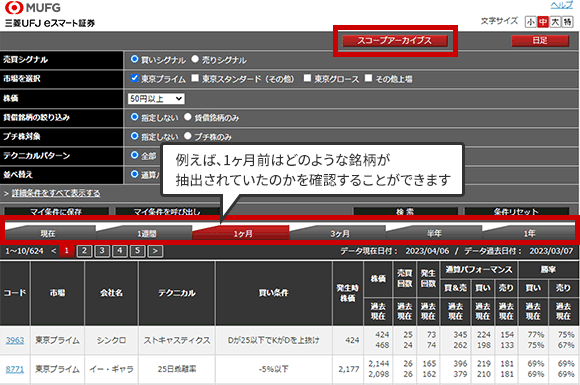This screenshot has width=580, height=385.
Task: Select the 売りシグナル radio button
Action: point(195,59)
